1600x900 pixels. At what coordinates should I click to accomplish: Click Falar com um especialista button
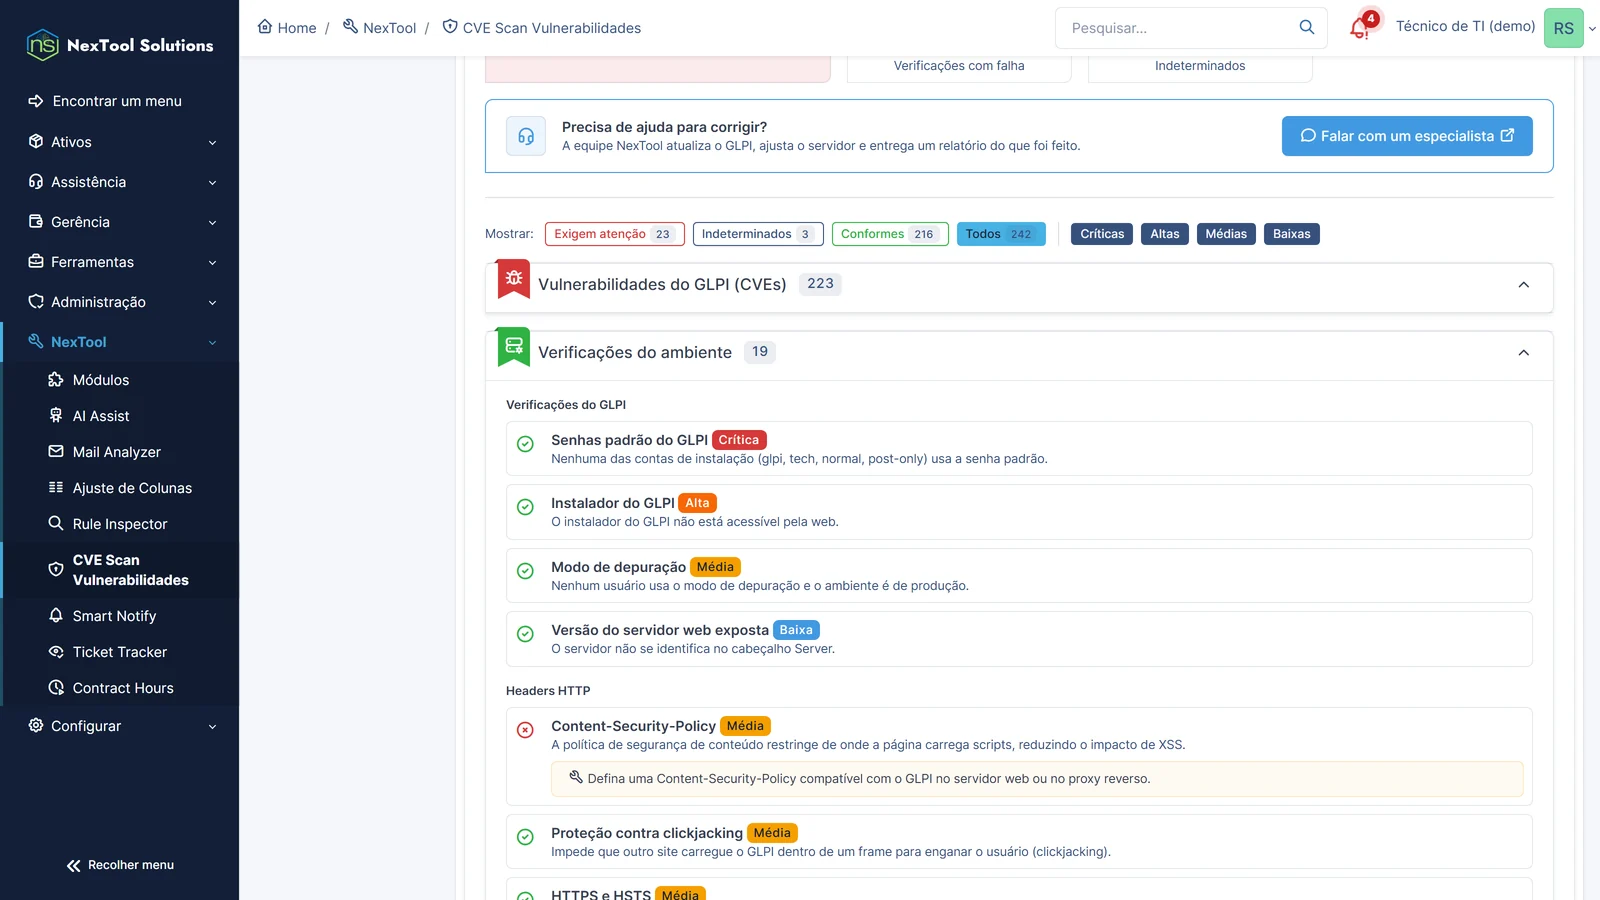(x=1407, y=136)
